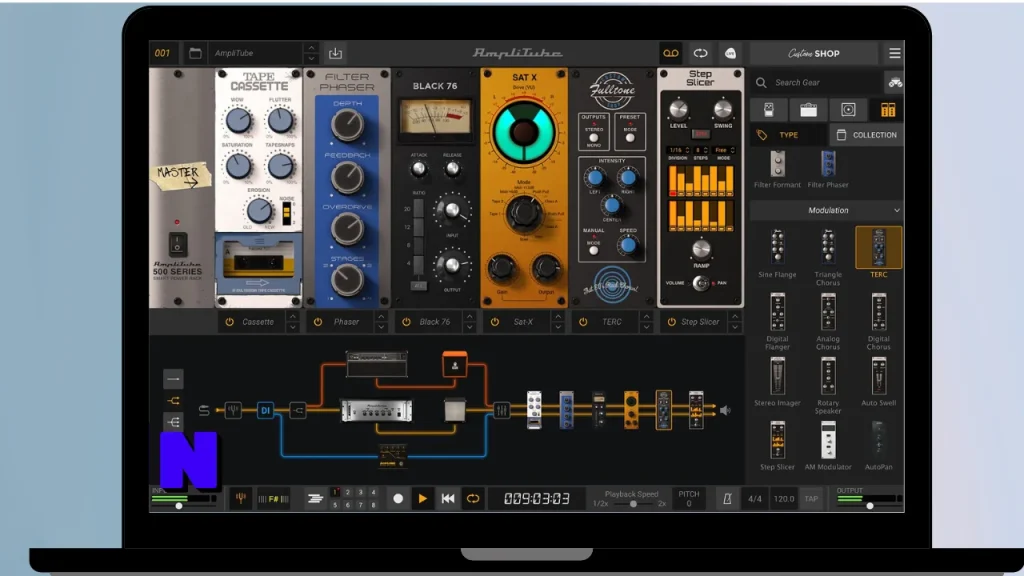The height and width of the screenshot is (576, 1024).
Task: Step preset with AmpliTube name arrows
Action: click(312, 54)
